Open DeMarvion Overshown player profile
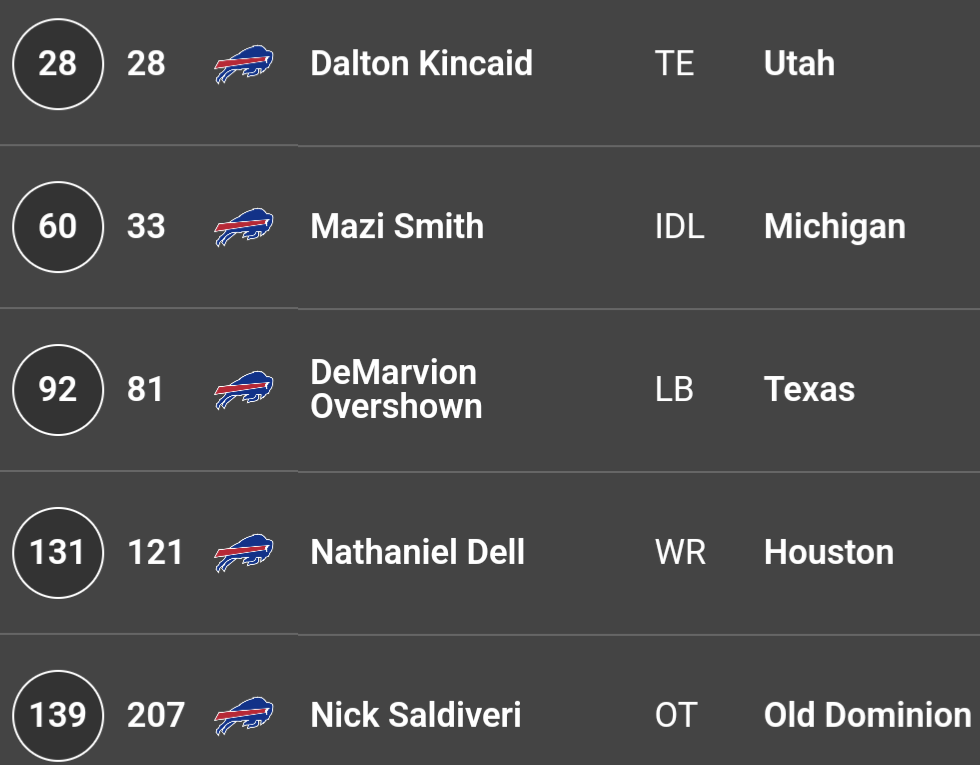This screenshot has height=765, width=980. point(396,389)
